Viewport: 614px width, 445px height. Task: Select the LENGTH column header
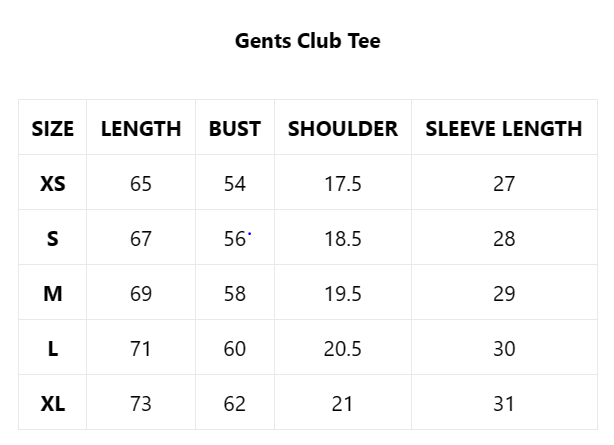(141, 129)
